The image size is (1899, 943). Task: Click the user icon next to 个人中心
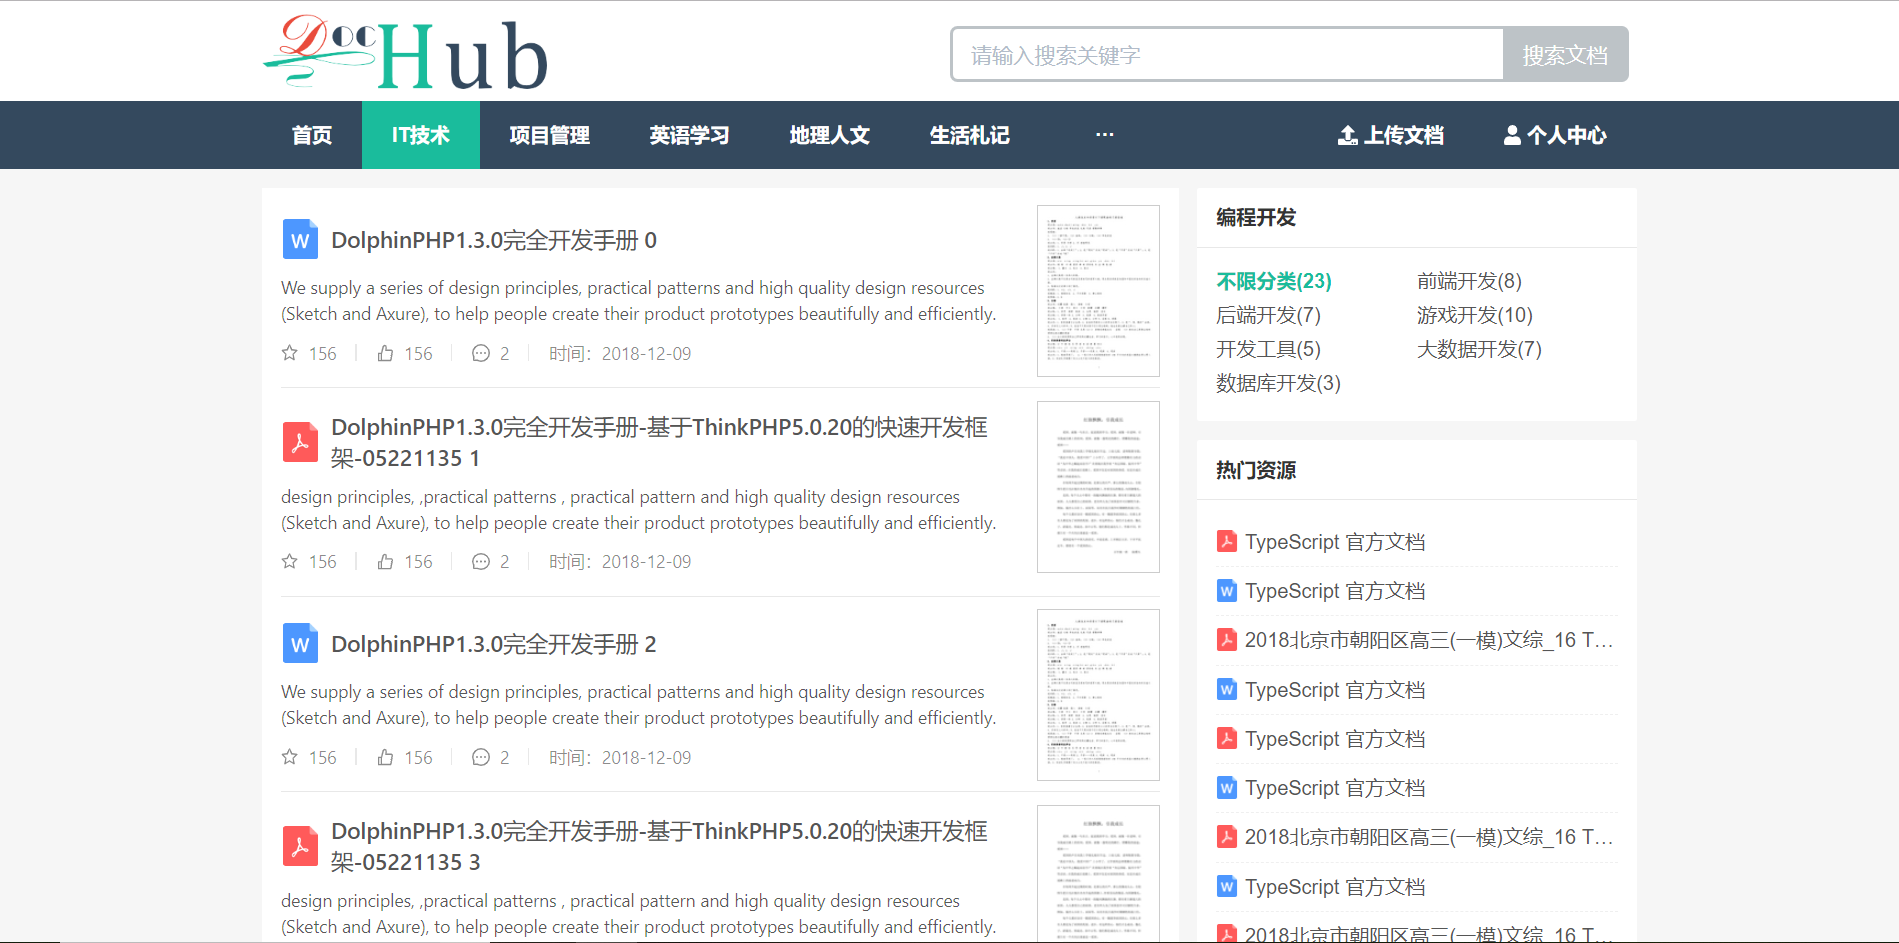tap(1512, 135)
